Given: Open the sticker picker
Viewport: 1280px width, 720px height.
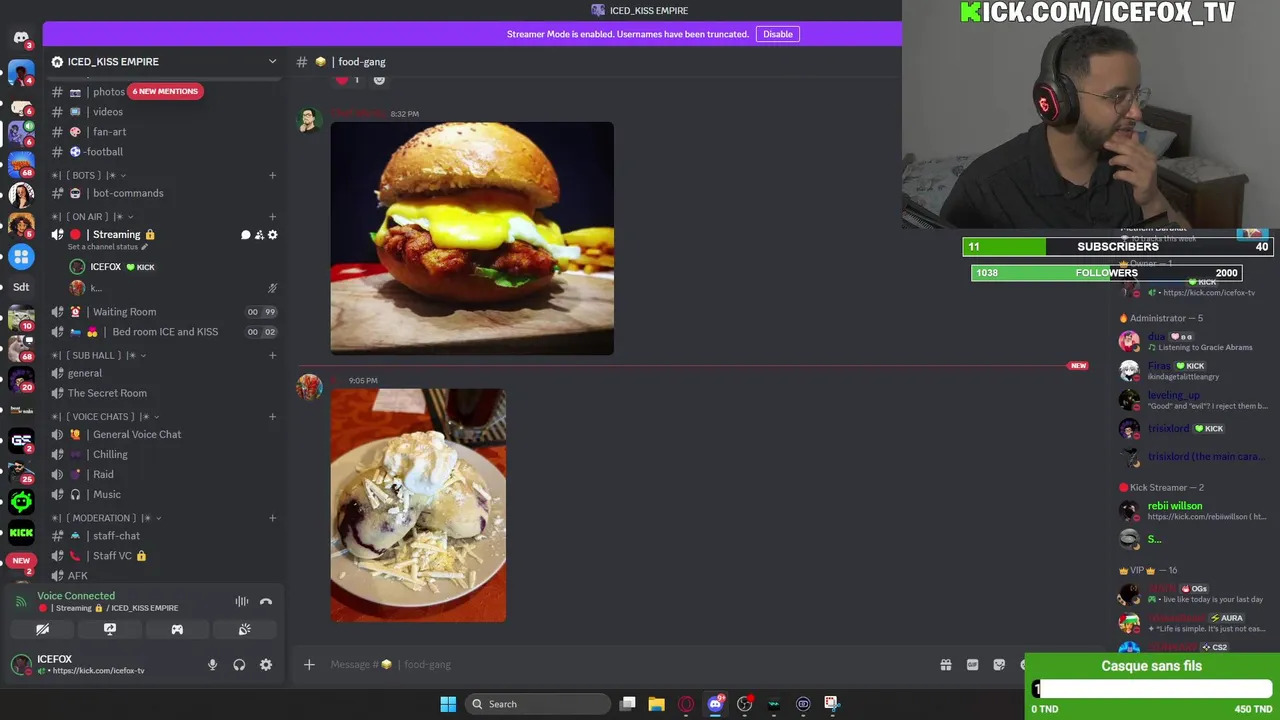Looking at the screenshot, I should point(999,664).
